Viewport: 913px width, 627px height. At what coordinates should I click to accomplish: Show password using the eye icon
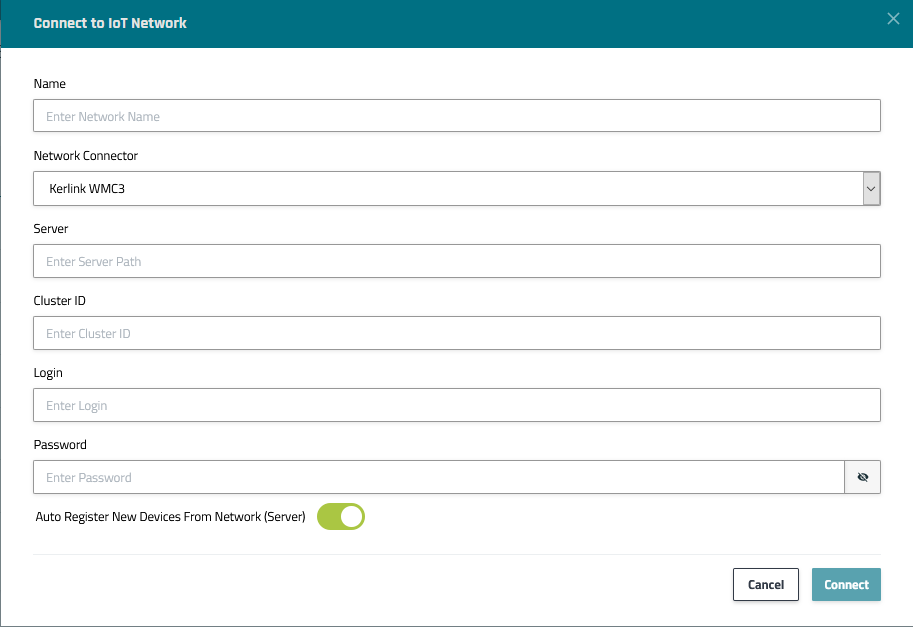(862, 478)
